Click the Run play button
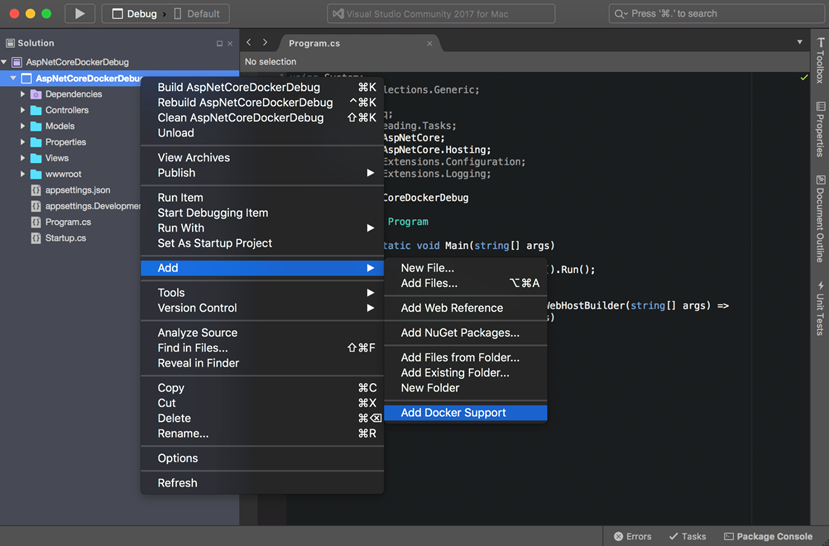 80,14
